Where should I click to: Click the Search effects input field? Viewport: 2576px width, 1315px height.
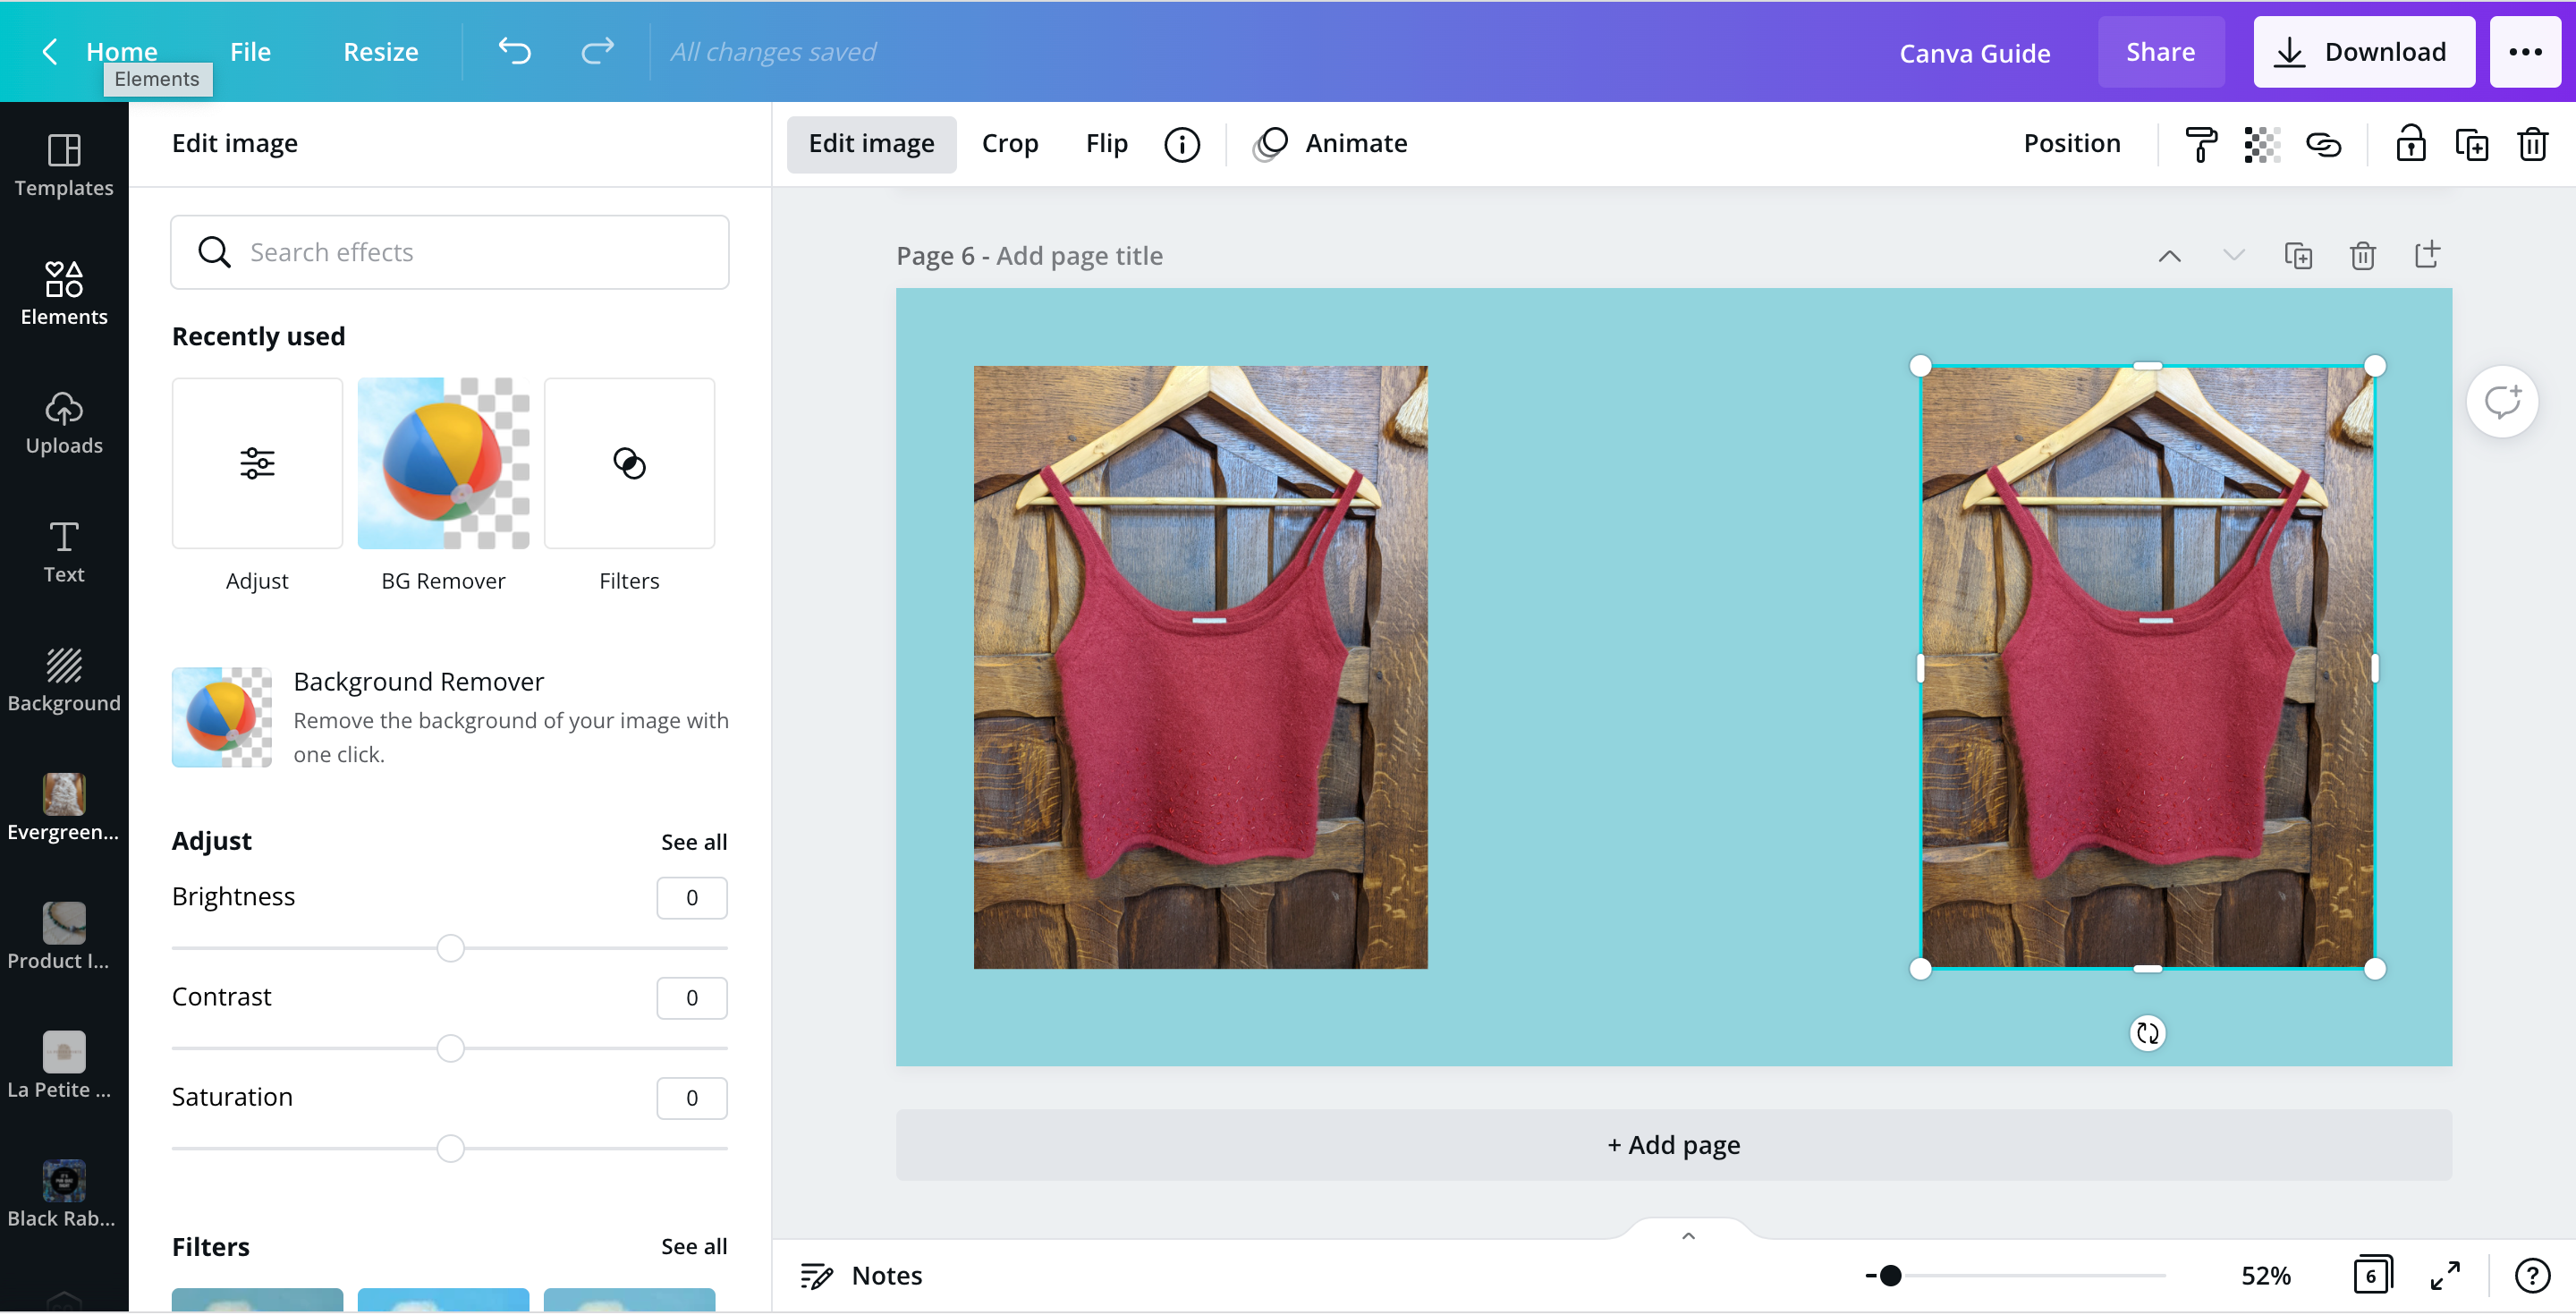tap(450, 252)
